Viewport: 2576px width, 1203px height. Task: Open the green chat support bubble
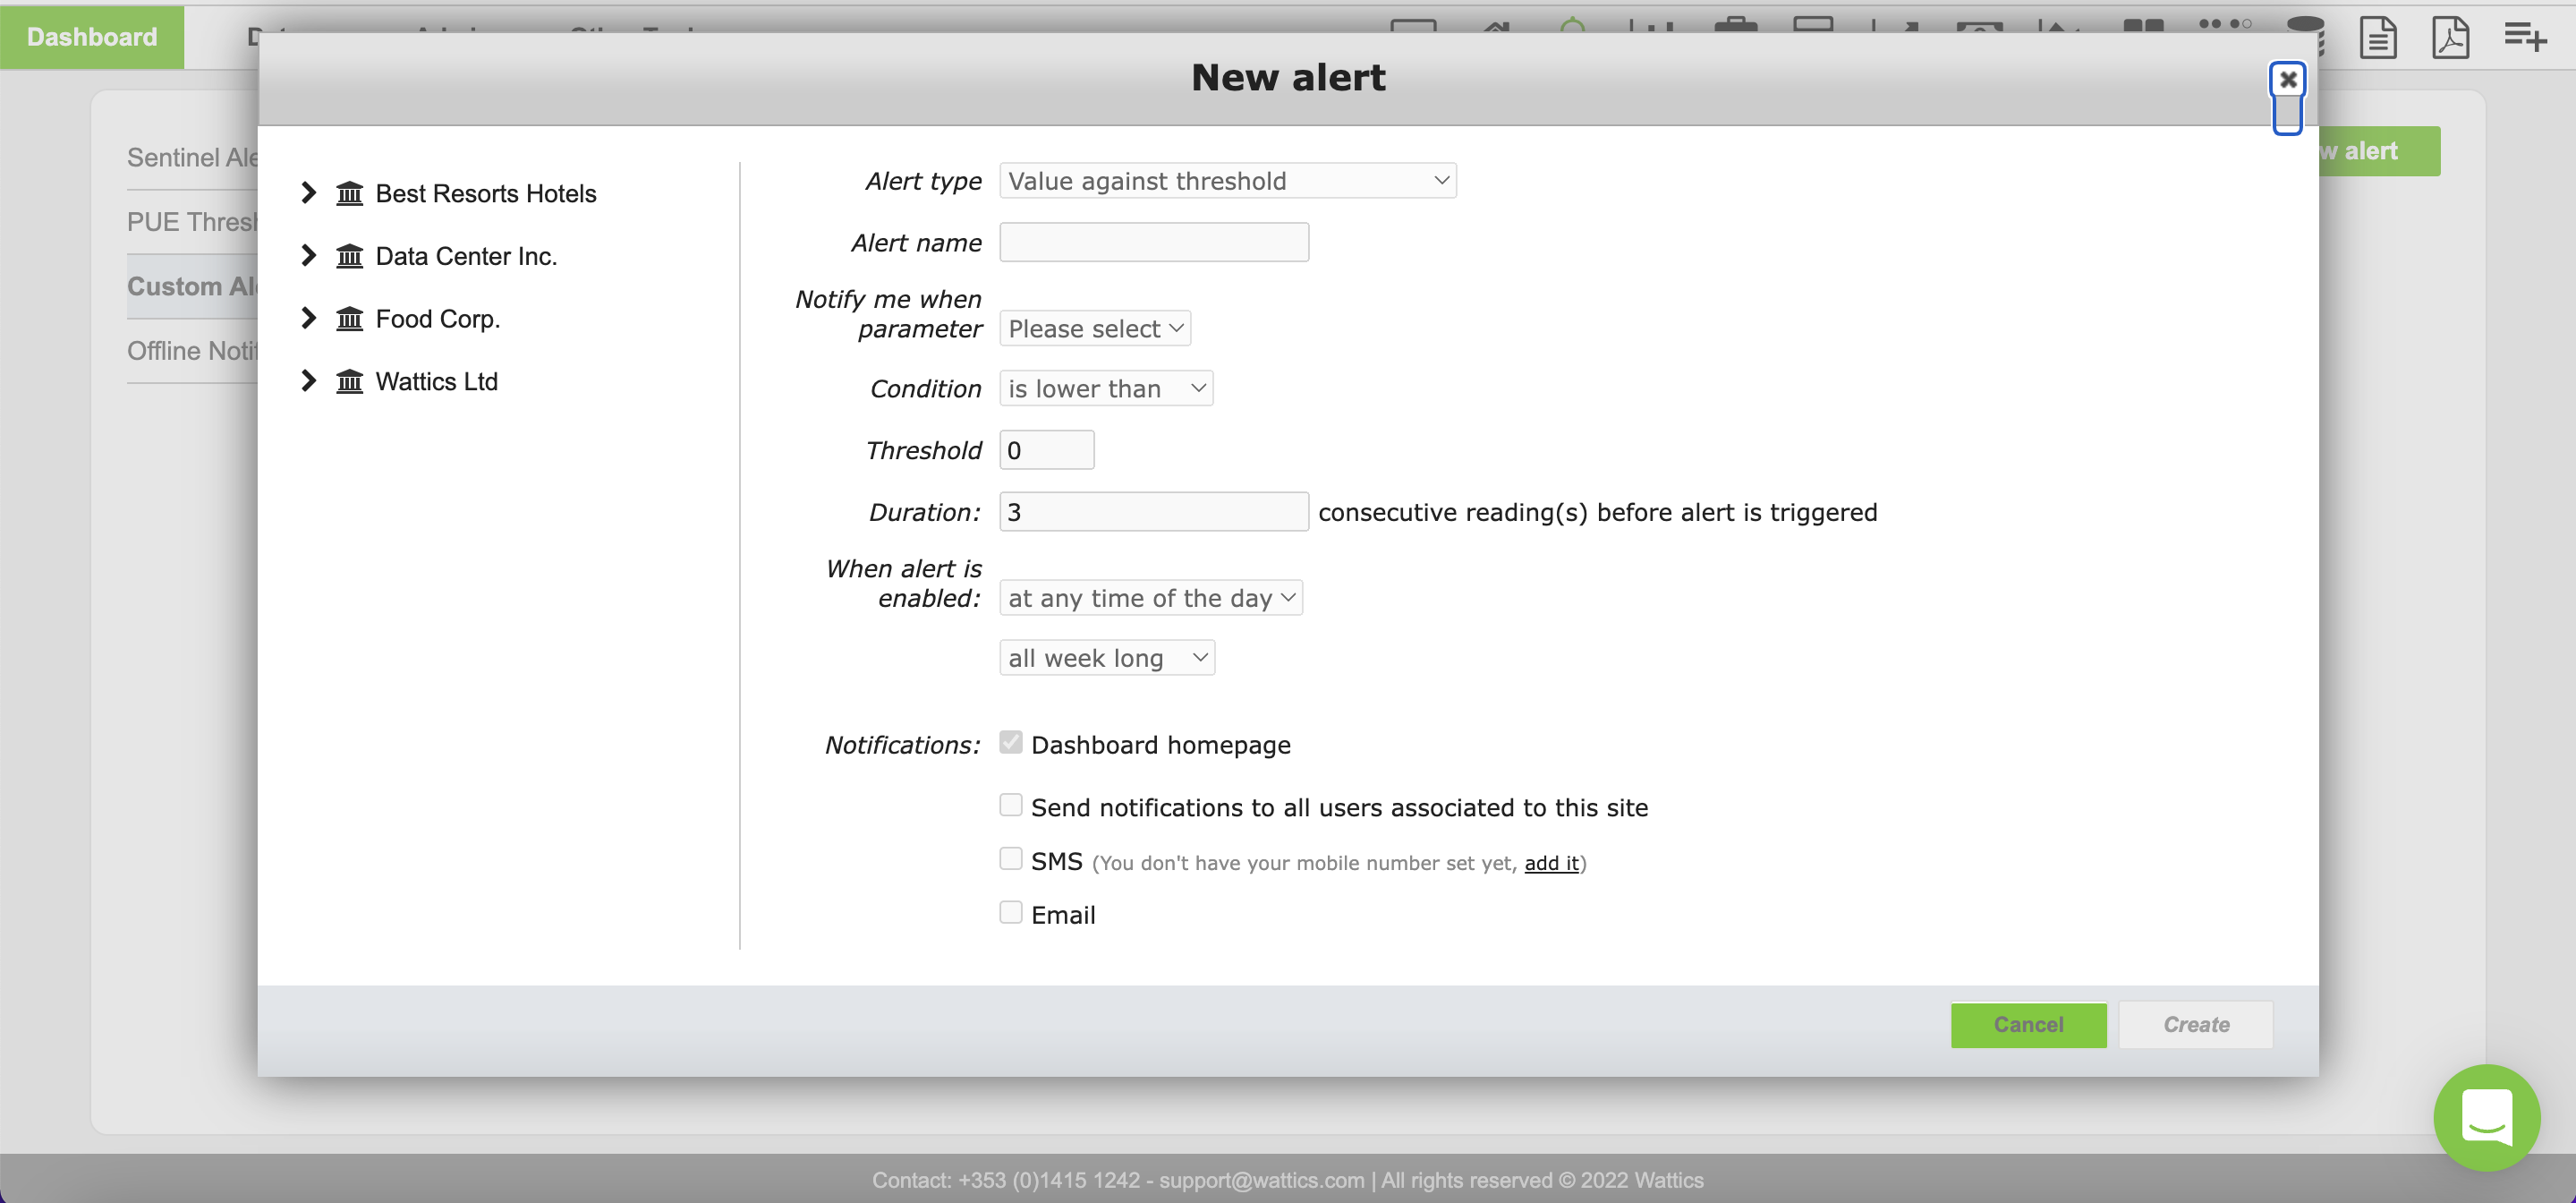[2486, 1117]
